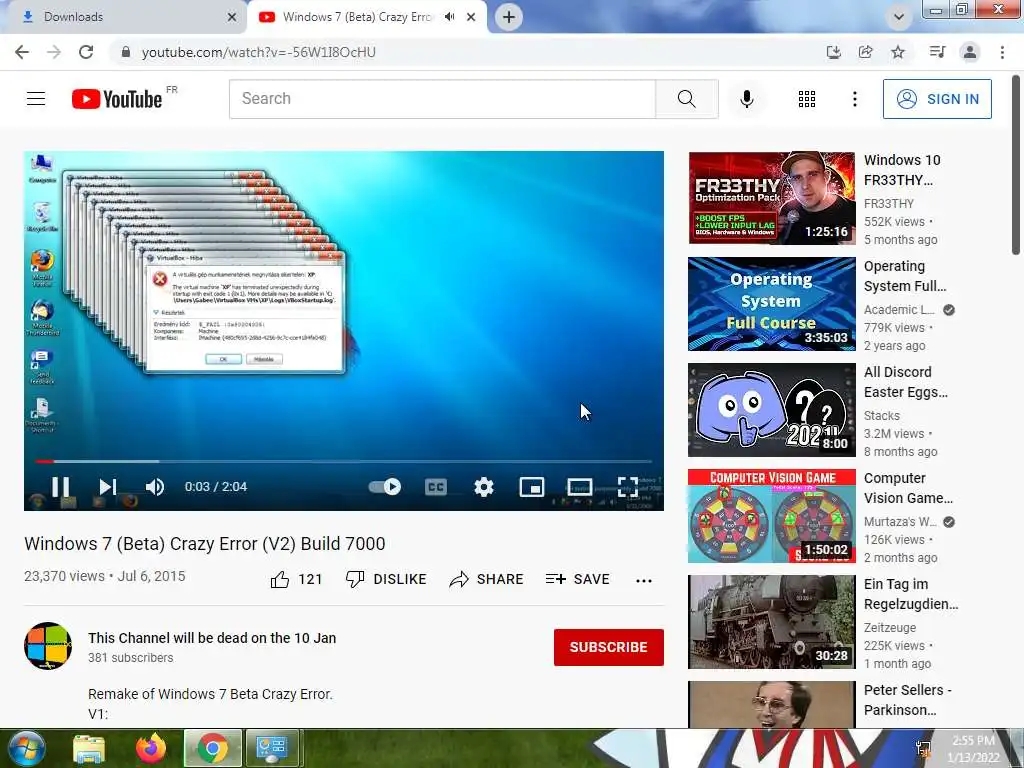The width and height of the screenshot is (1024, 768).
Task: Click the Chrome taskbar icon
Action: point(213,748)
